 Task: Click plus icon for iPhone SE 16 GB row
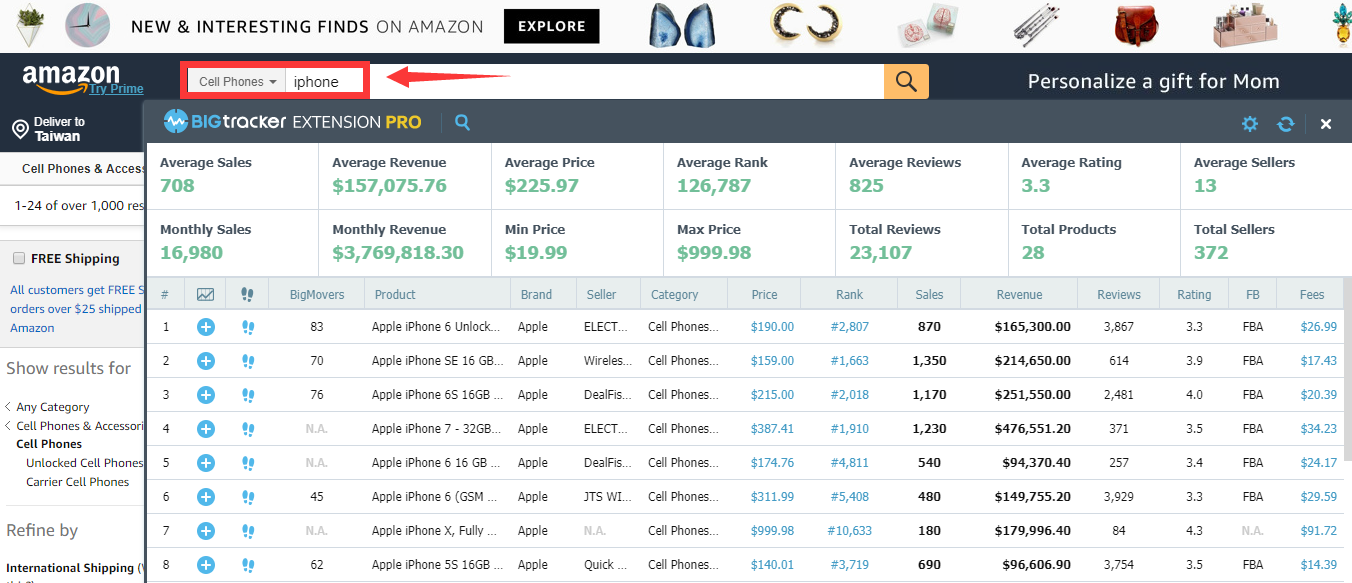coord(206,361)
